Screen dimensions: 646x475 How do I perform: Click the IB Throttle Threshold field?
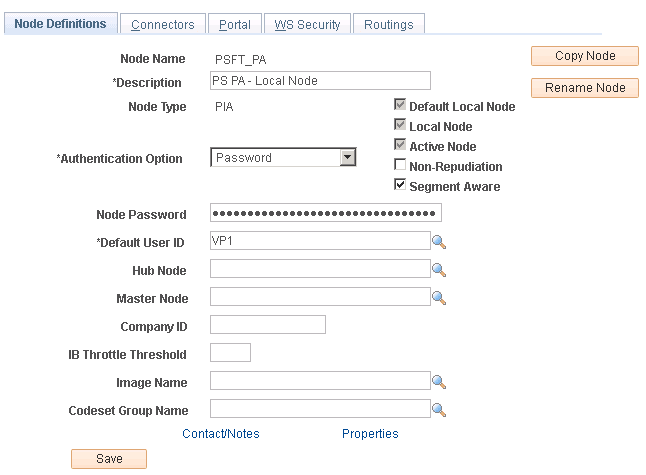coord(230,352)
